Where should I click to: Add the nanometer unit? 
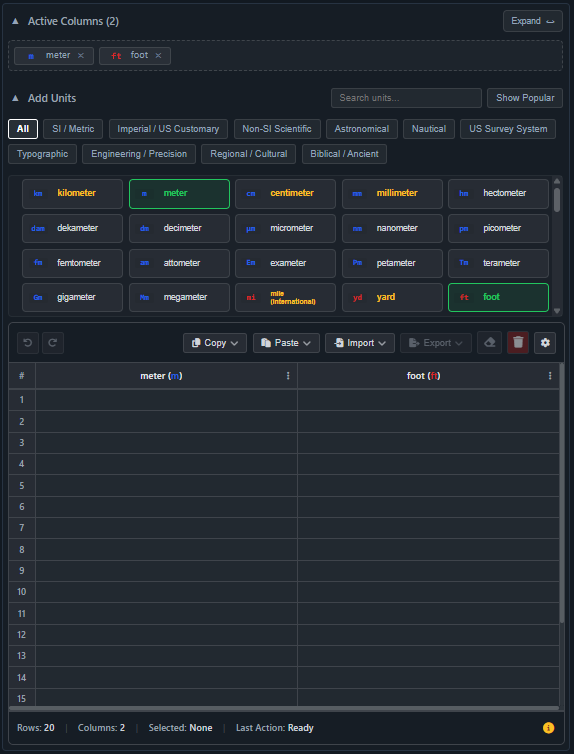click(392, 228)
